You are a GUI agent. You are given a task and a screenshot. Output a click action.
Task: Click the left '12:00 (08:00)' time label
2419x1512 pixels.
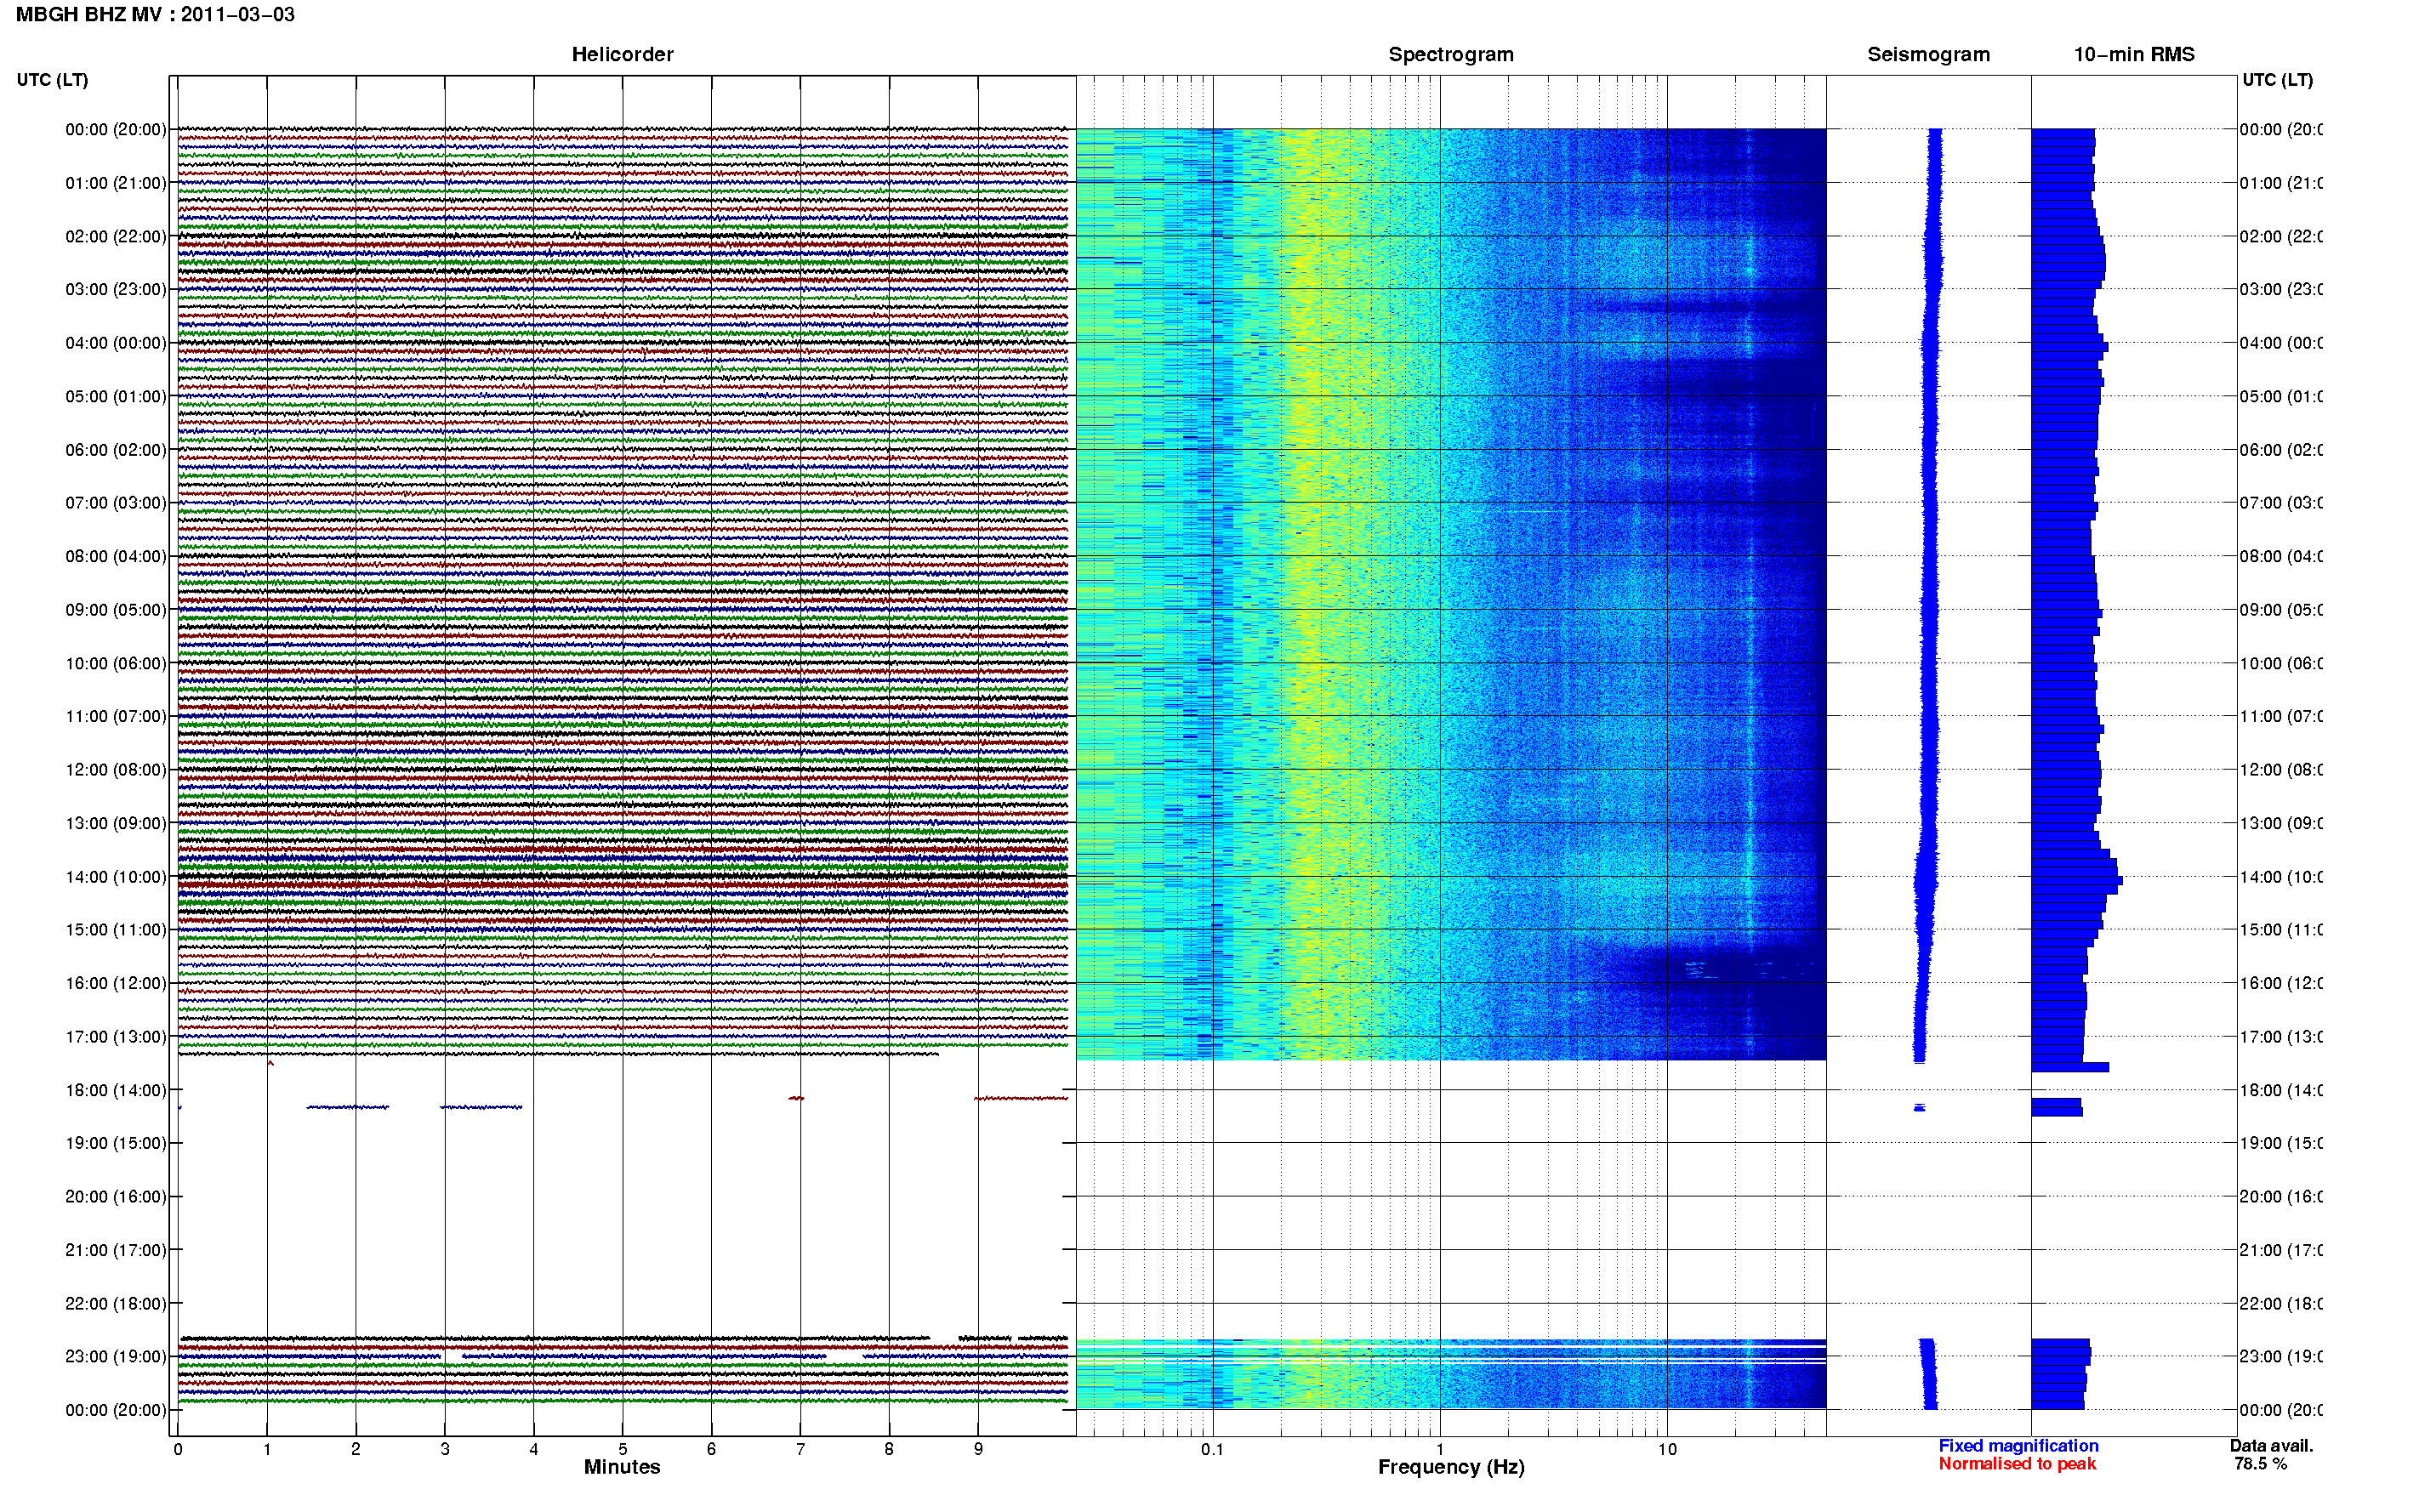[x=116, y=770]
